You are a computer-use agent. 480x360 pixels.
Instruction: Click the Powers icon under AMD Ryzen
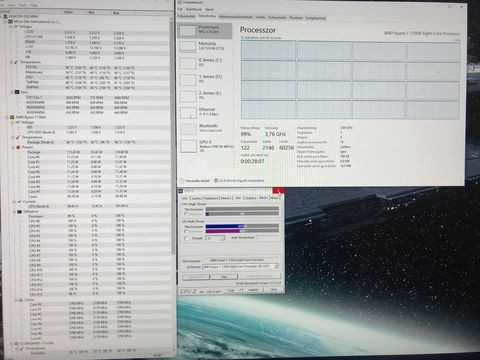[18, 147]
